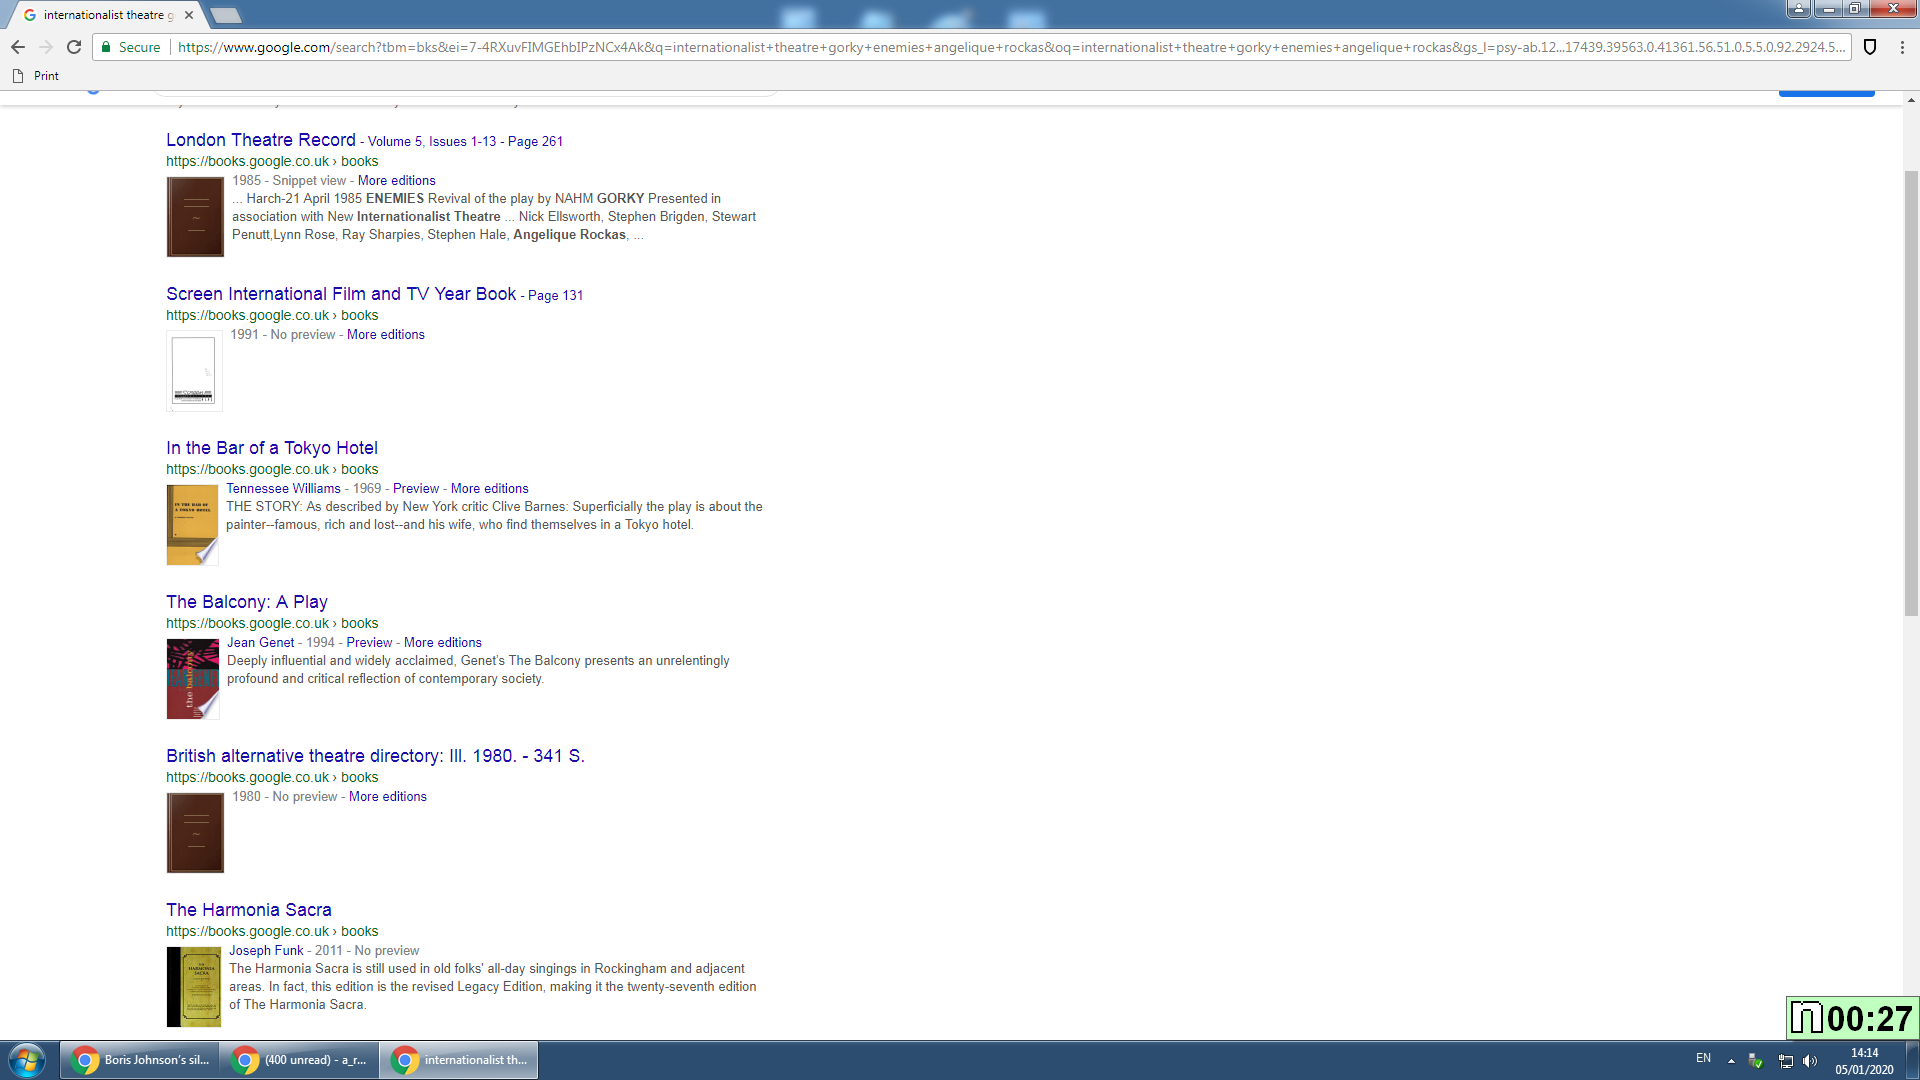Open the network tray icon

(x=1785, y=1061)
